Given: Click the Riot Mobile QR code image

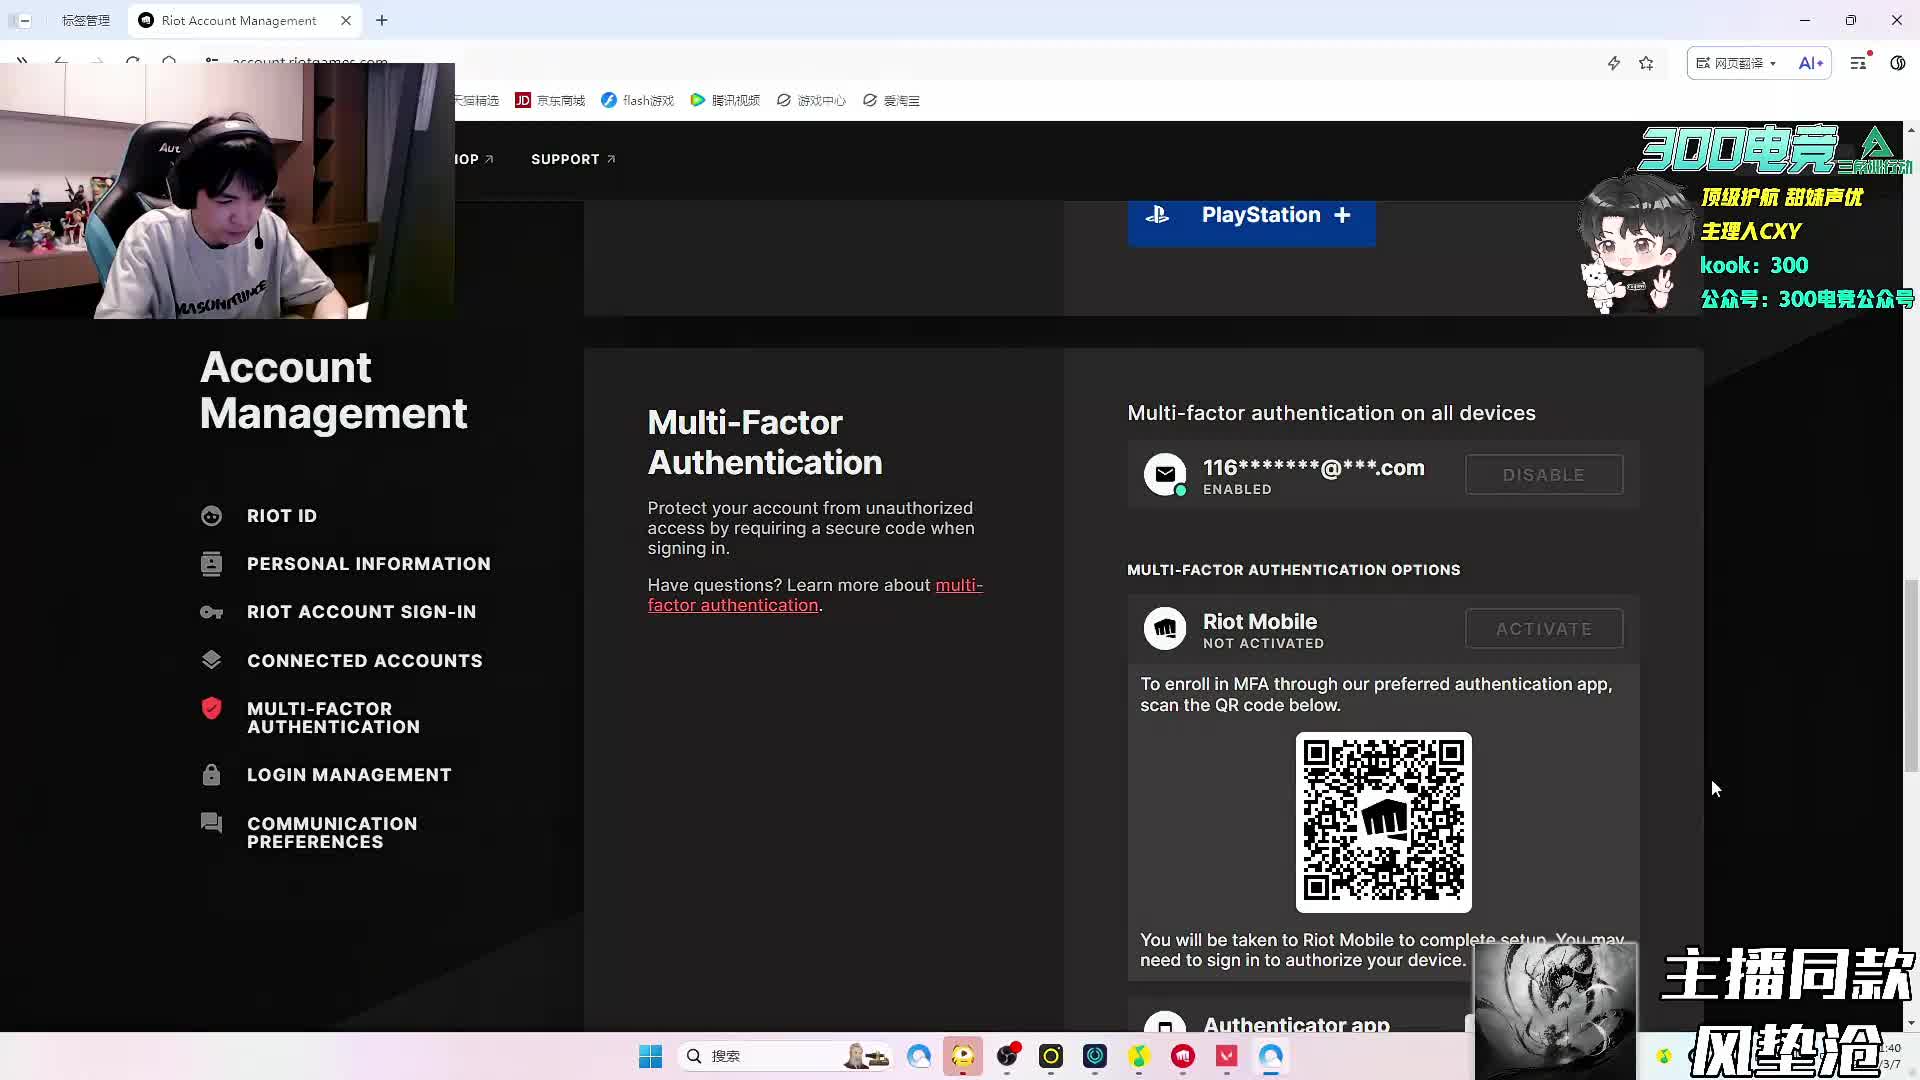Looking at the screenshot, I should (x=1383, y=822).
